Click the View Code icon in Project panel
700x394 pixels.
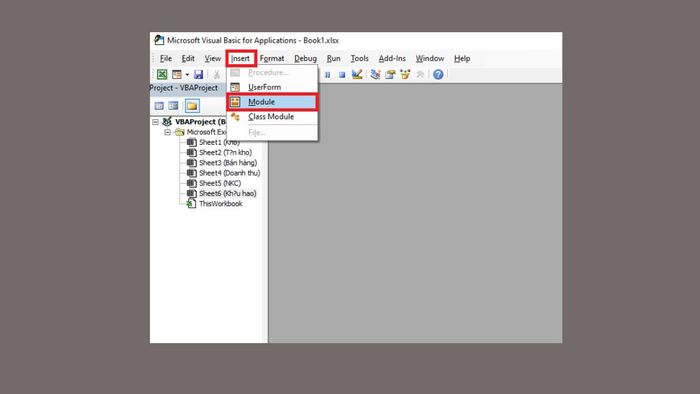159,106
